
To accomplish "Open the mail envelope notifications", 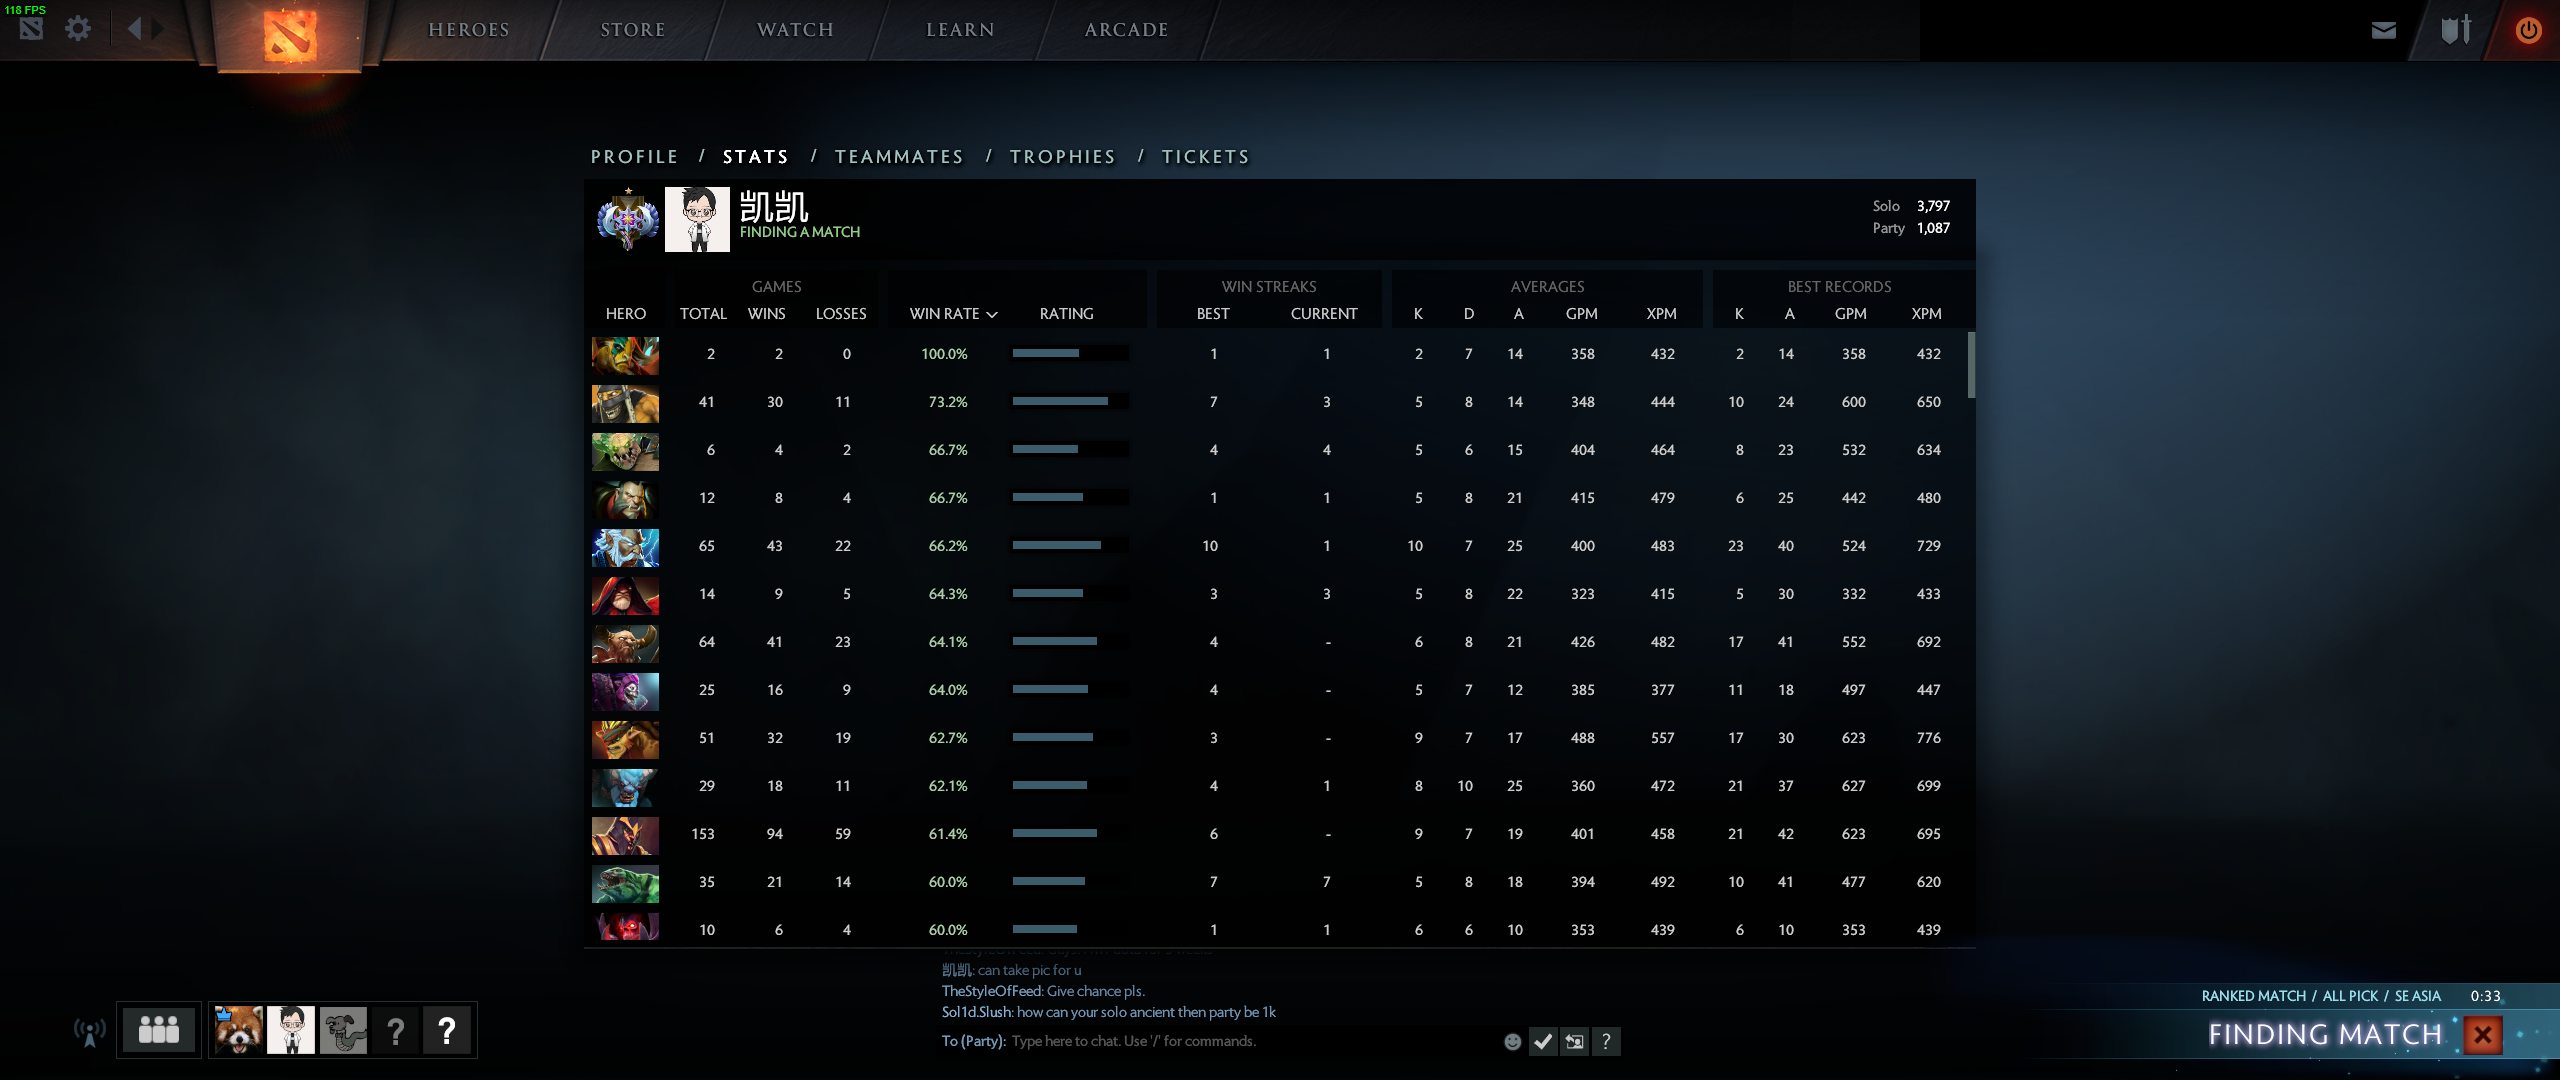I will [x=2384, y=30].
